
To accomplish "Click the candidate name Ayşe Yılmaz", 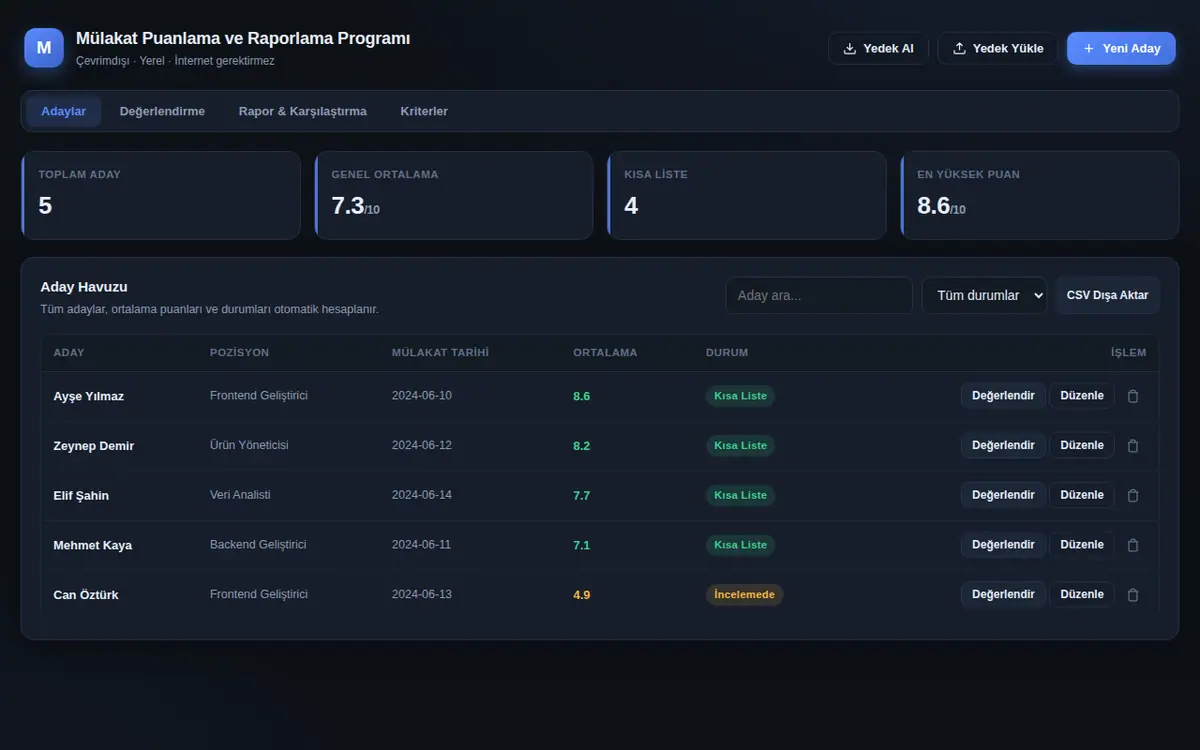I will 89,396.
